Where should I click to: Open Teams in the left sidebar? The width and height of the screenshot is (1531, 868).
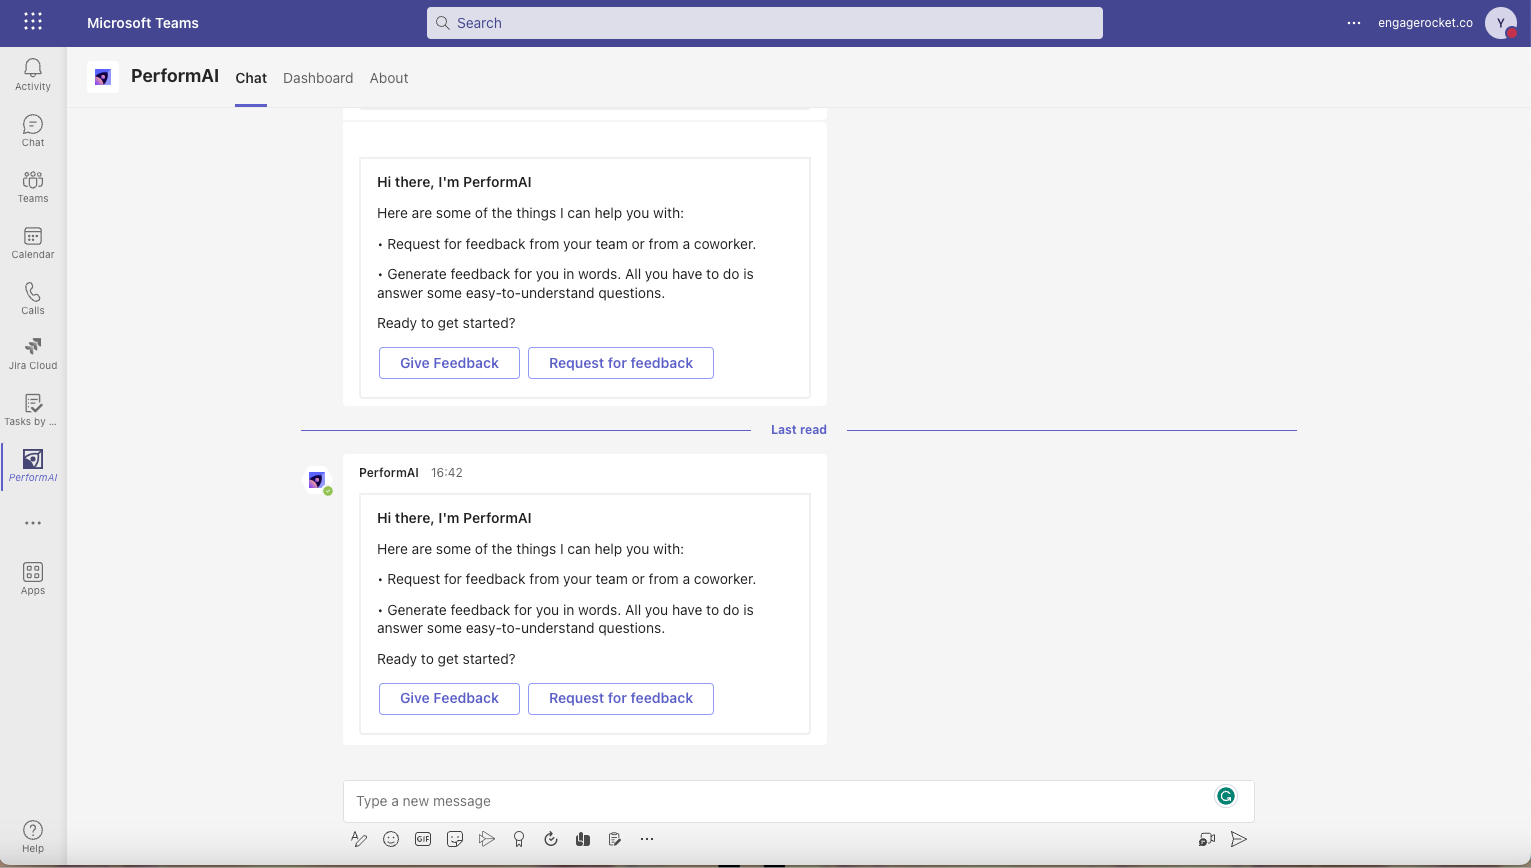[x=33, y=186]
